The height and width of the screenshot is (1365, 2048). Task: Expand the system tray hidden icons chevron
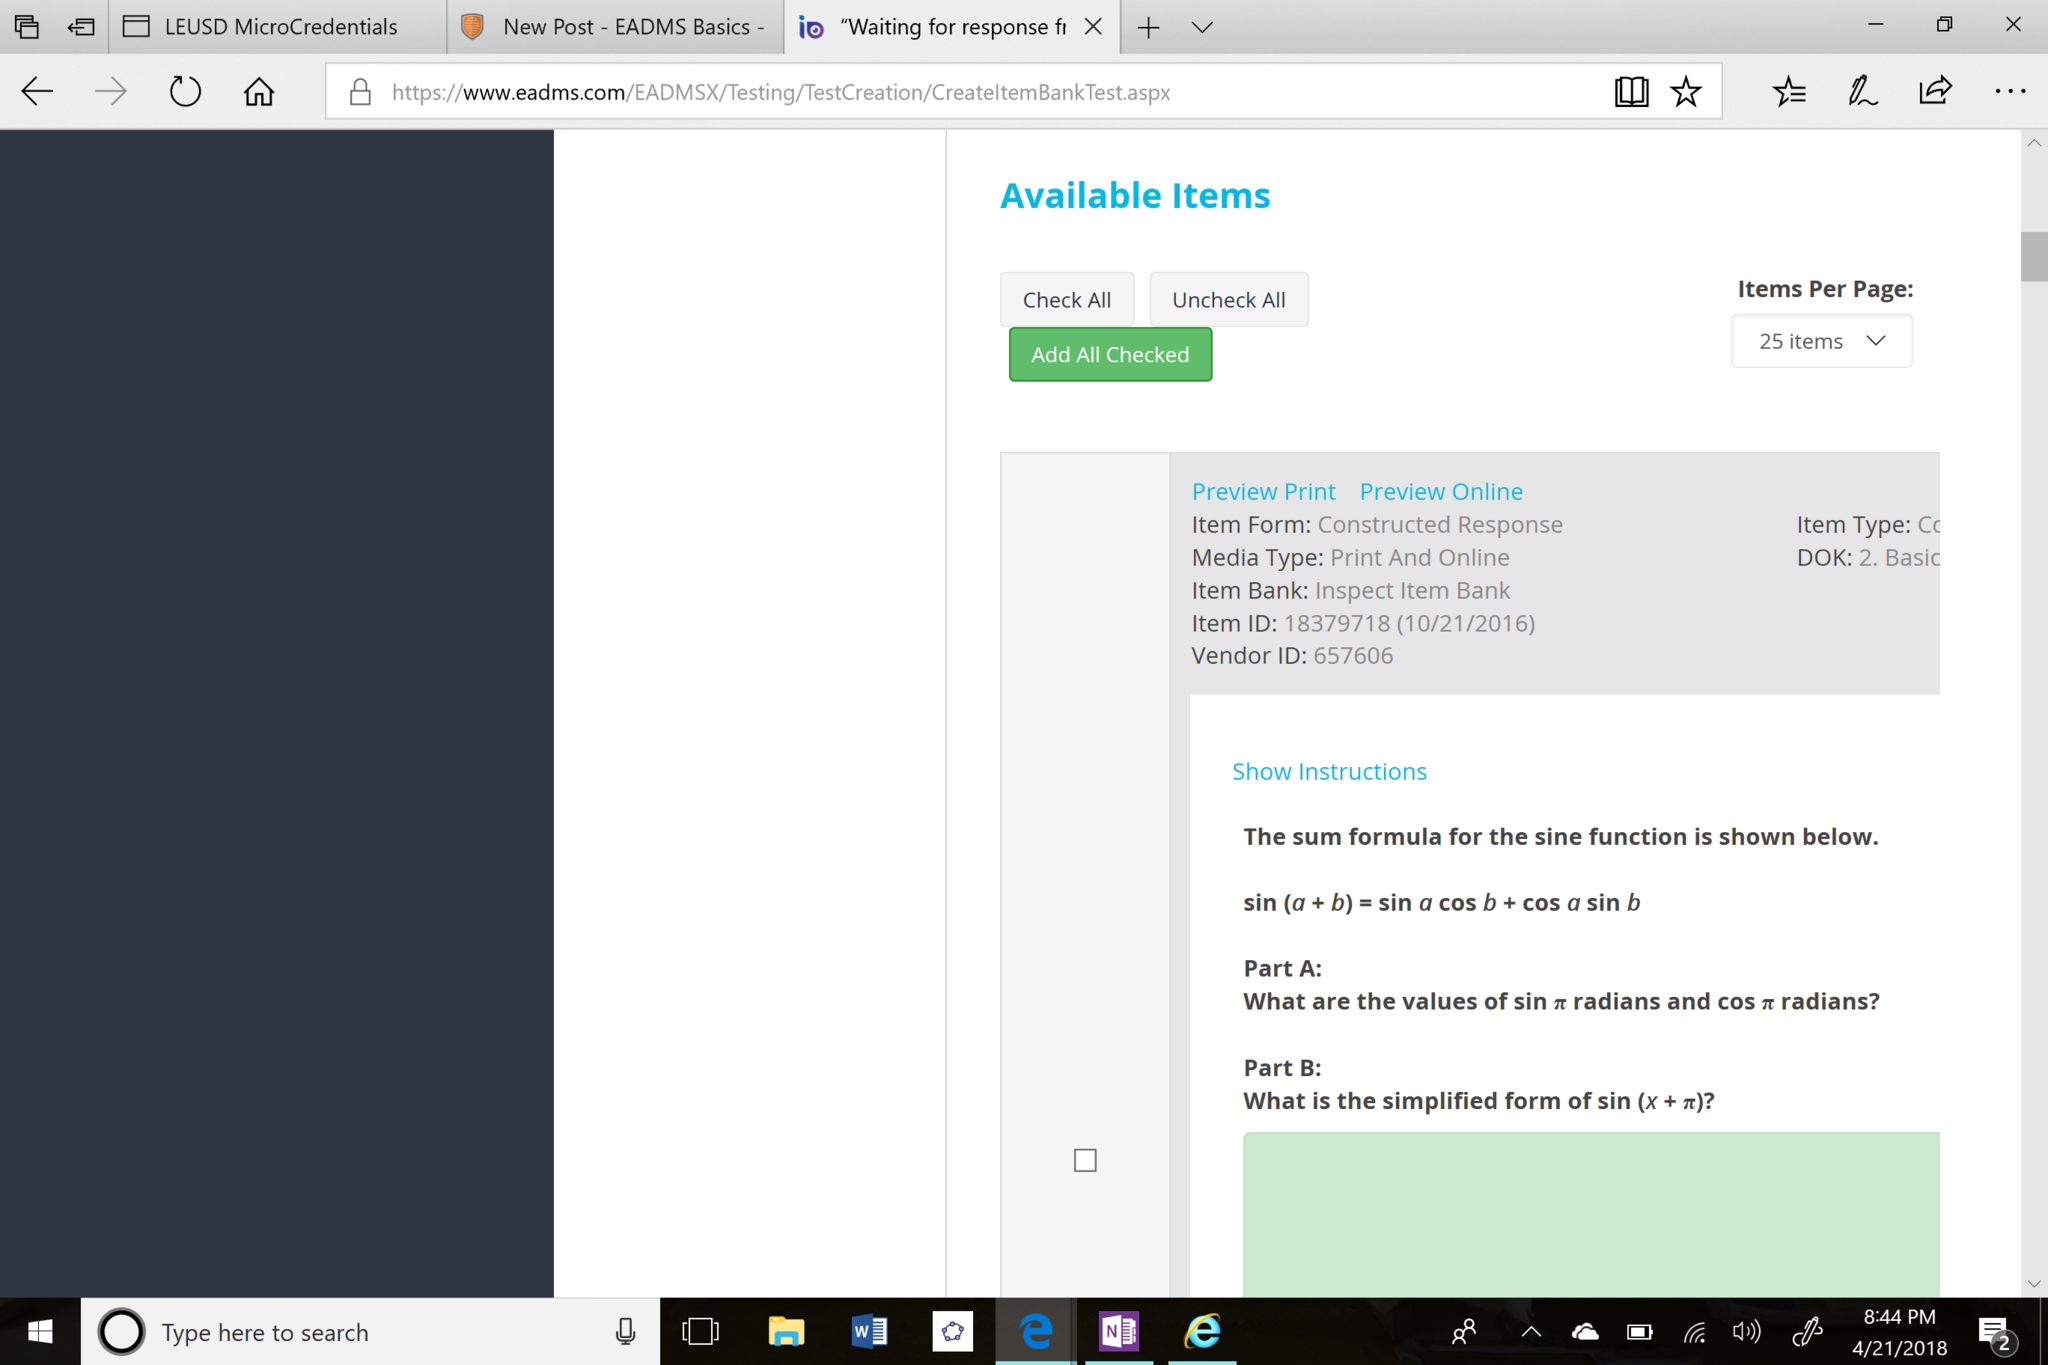[1530, 1332]
